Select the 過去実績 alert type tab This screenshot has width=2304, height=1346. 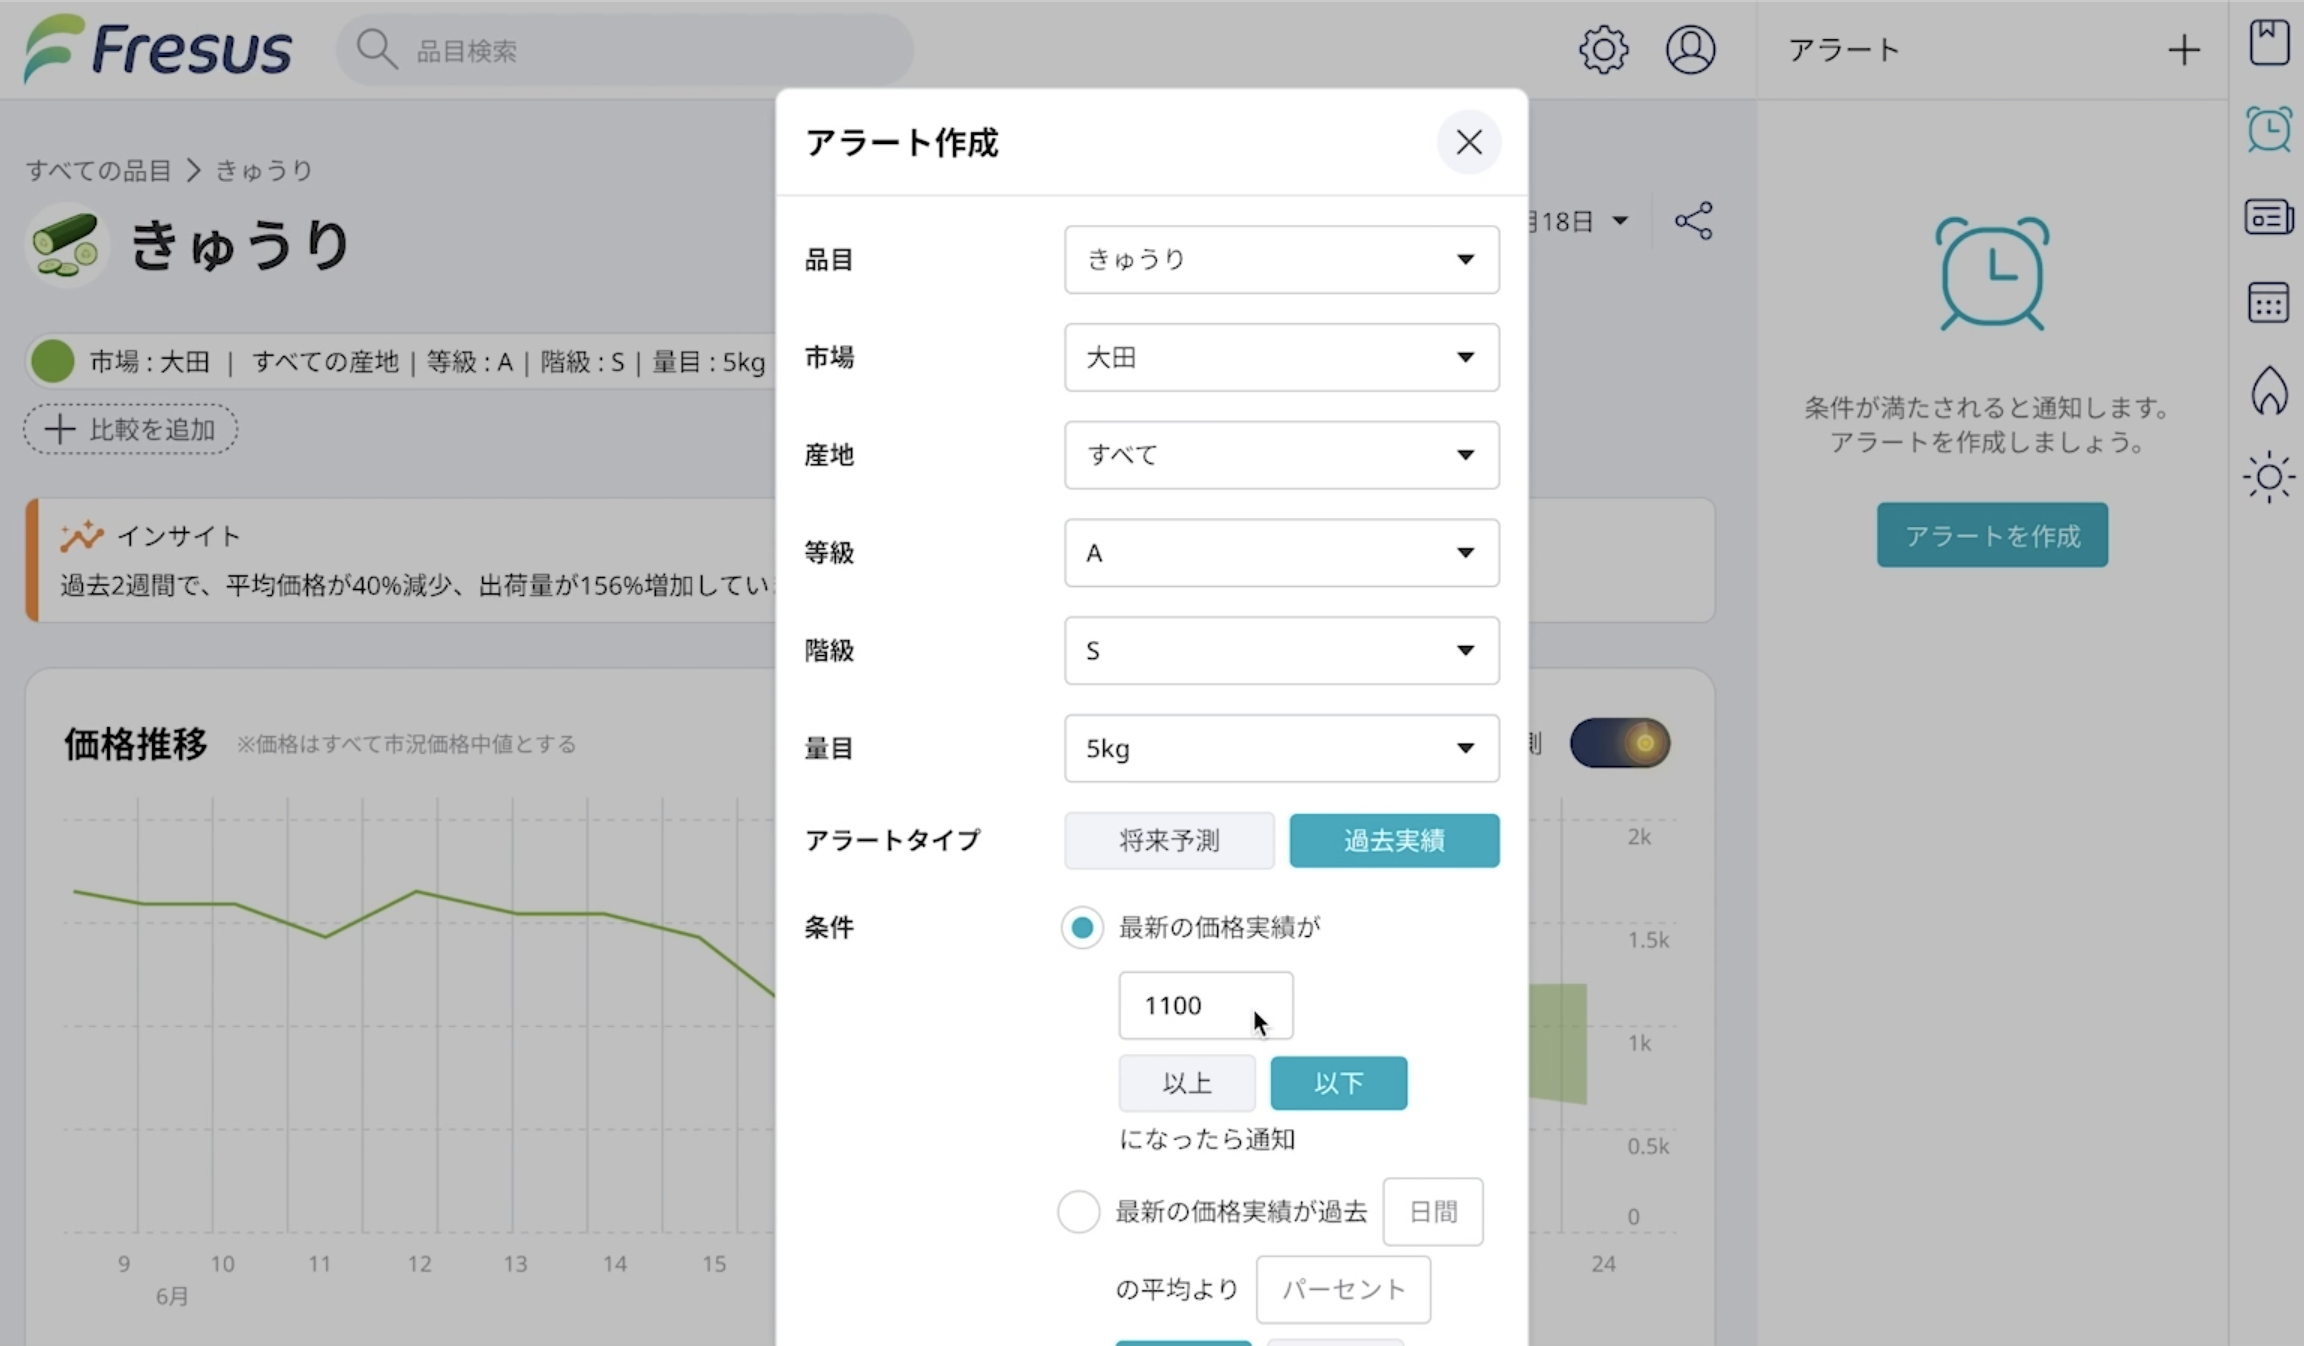click(x=1394, y=840)
